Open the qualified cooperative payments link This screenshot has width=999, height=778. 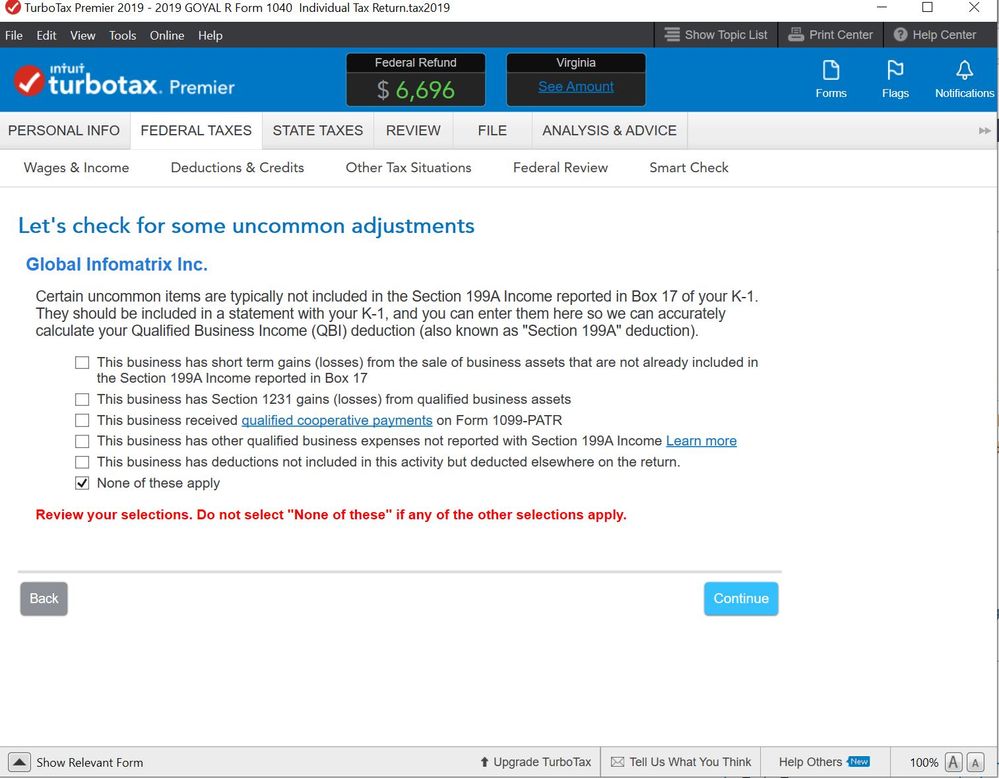[x=337, y=421]
